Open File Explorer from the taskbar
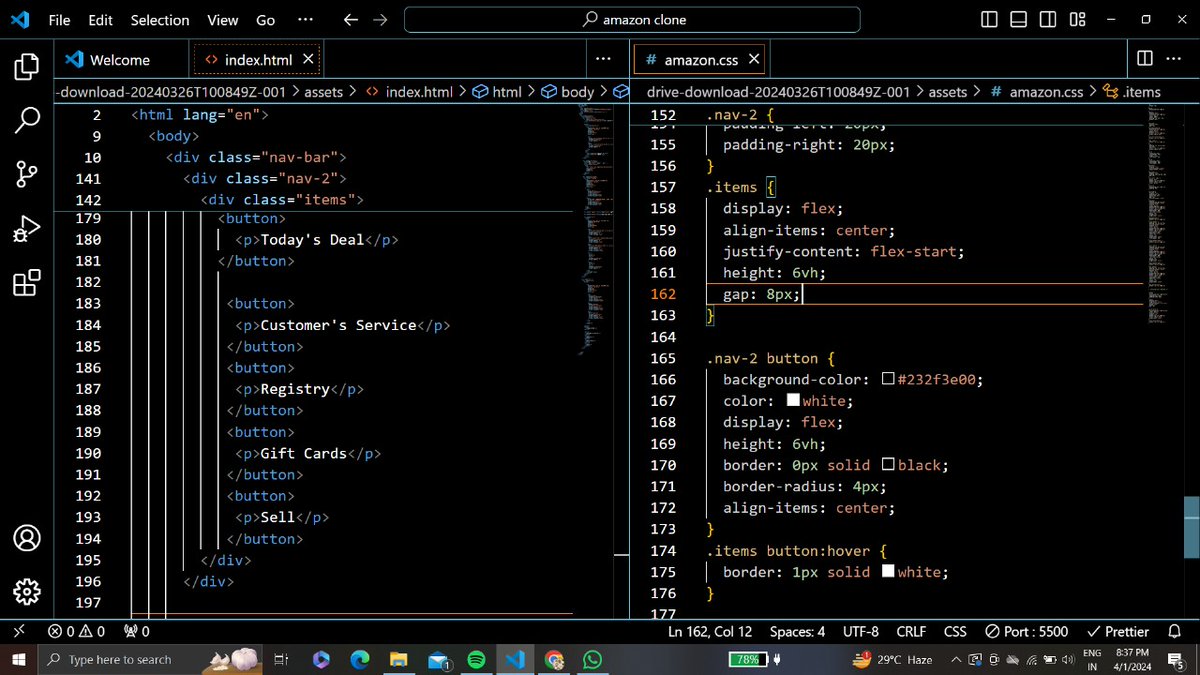 (399, 660)
